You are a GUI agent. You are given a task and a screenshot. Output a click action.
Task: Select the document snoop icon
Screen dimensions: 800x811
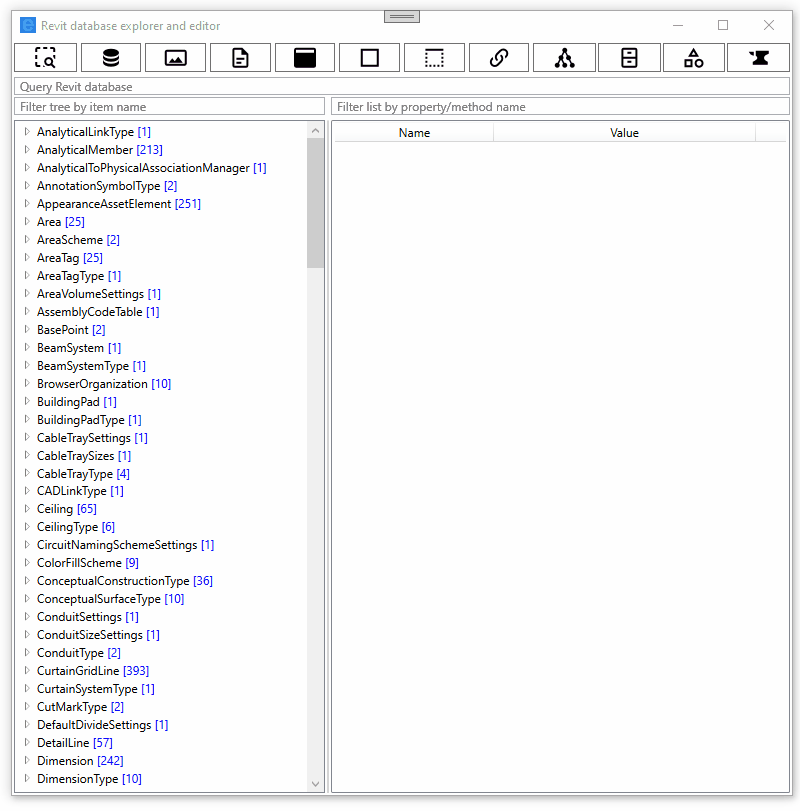point(240,58)
